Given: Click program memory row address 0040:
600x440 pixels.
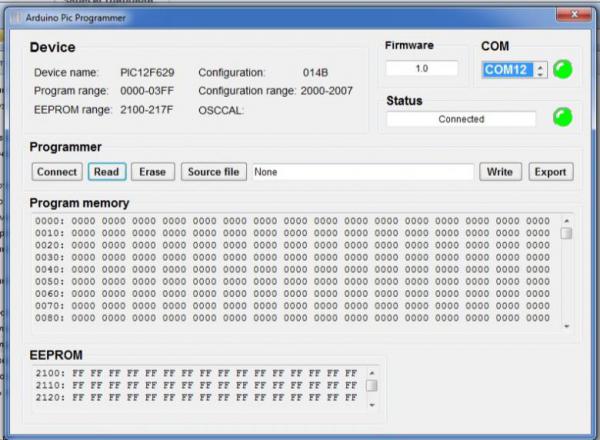Looking at the screenshot, I should click(50, 269).
